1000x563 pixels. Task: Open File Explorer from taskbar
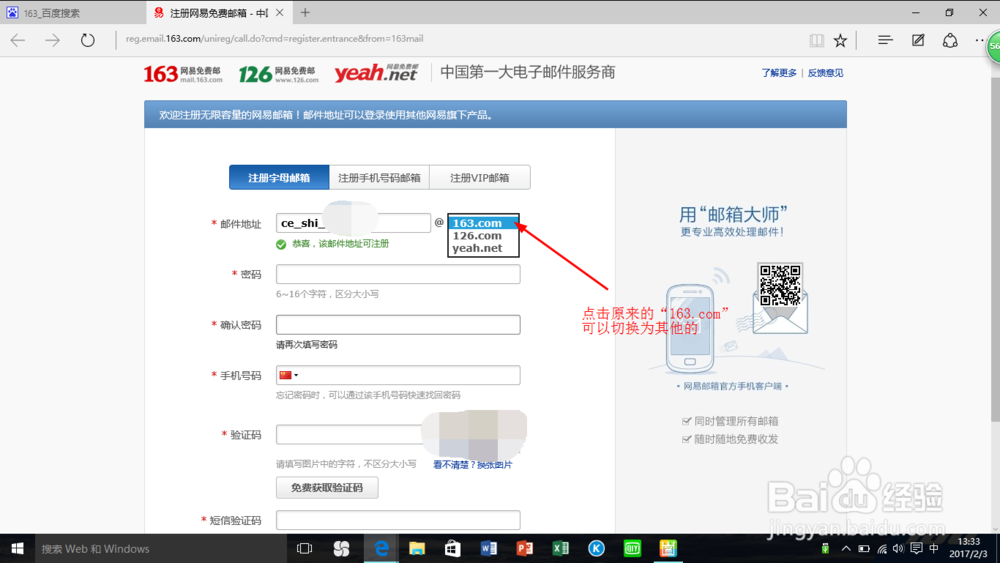[417, 548]
